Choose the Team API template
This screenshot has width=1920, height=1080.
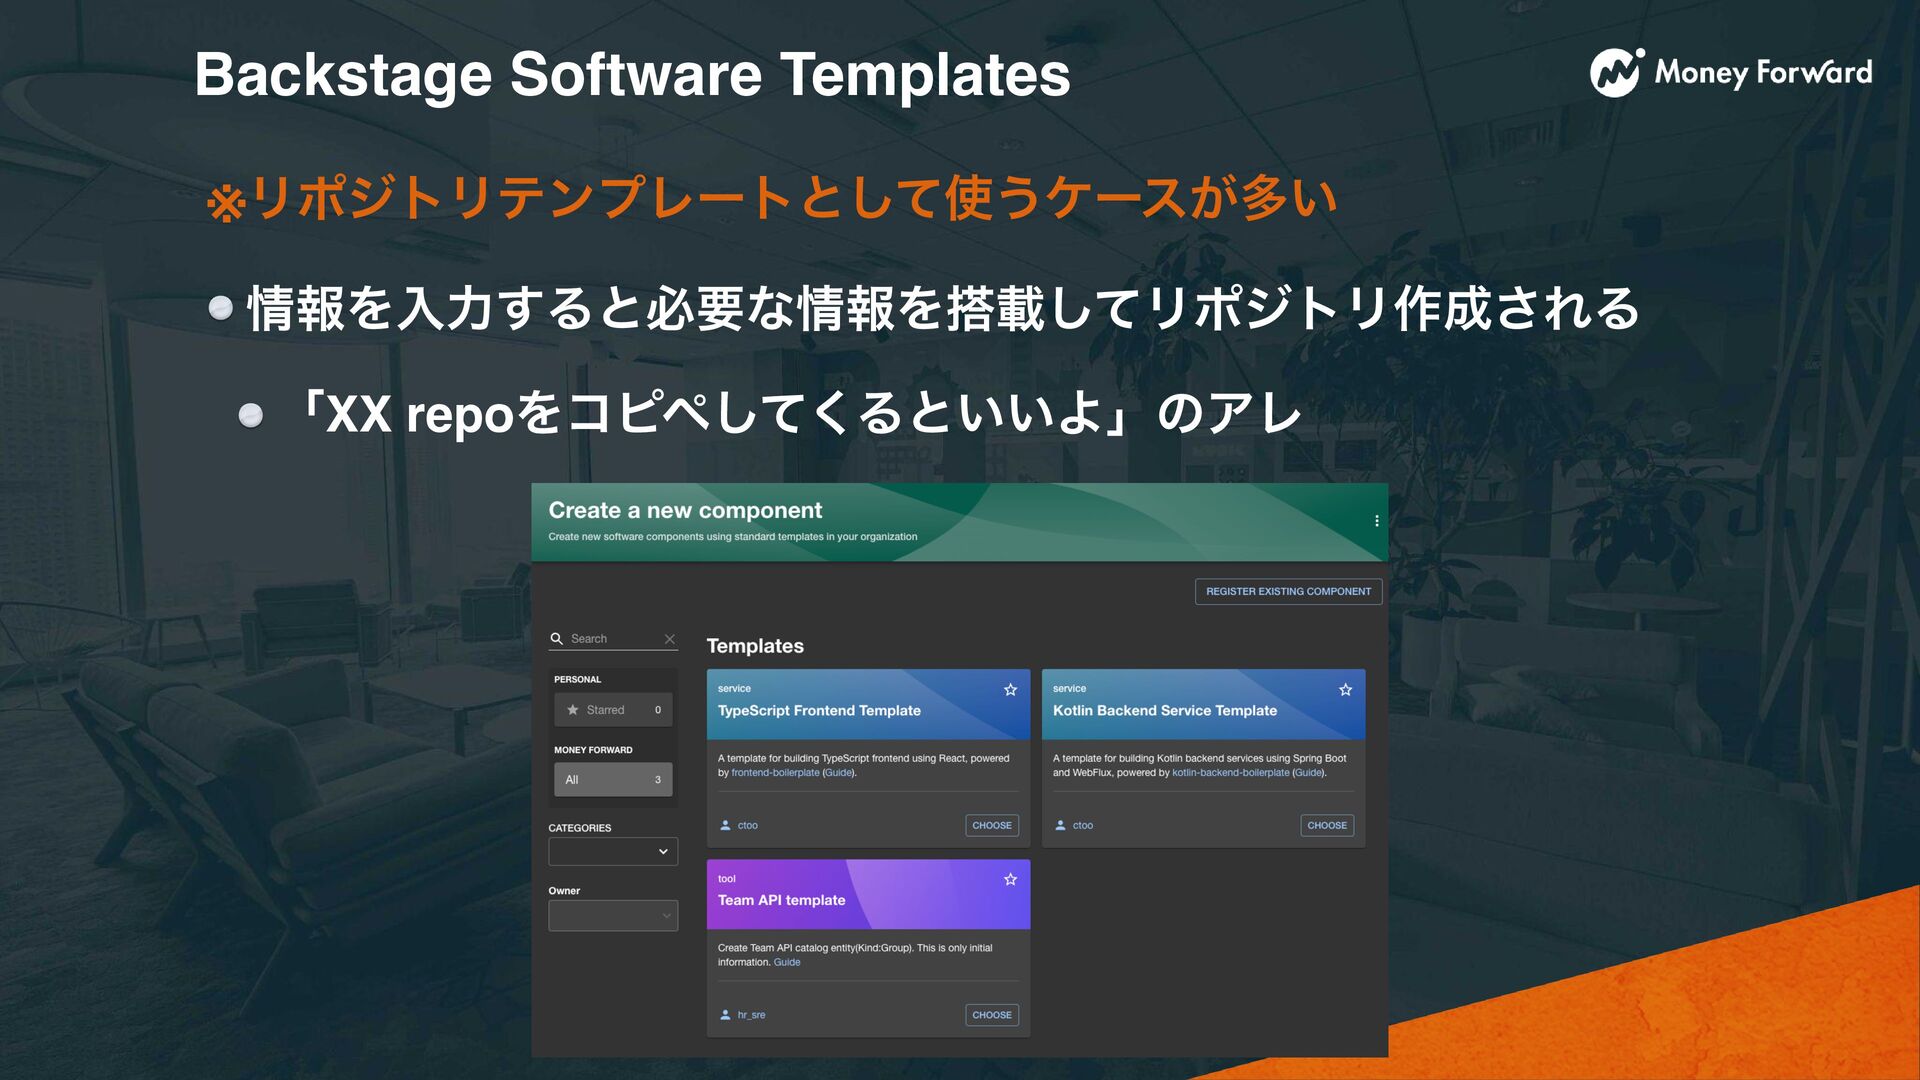(992, 1015)
